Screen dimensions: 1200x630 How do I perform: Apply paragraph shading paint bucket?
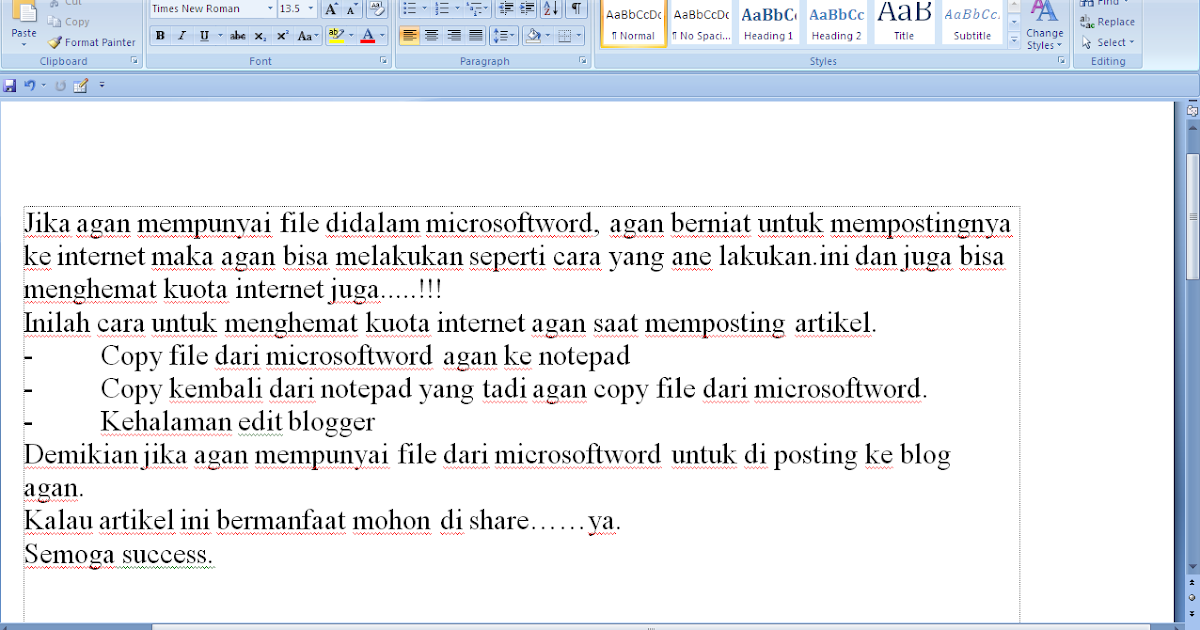click(x=533, y=35)
